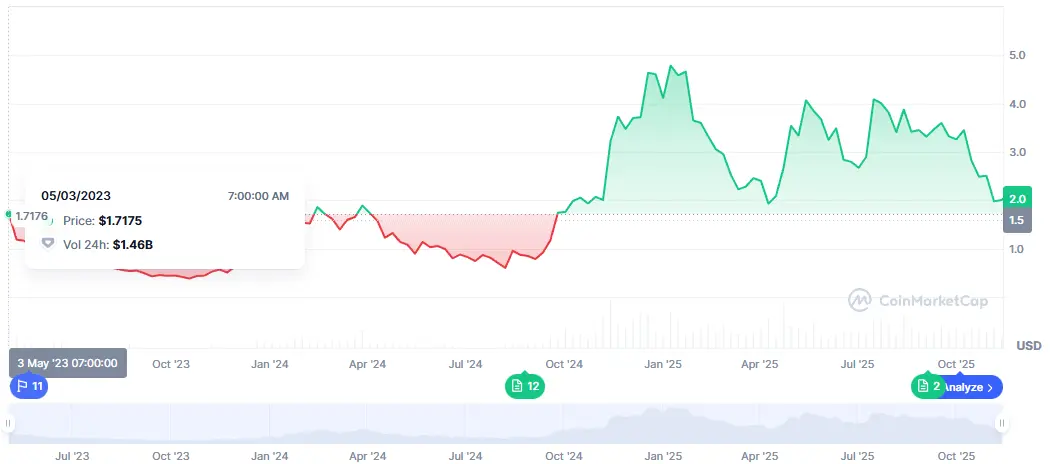Click the green current price label 2.0
Viewport: 1051px width, 464px height.
1017,200
